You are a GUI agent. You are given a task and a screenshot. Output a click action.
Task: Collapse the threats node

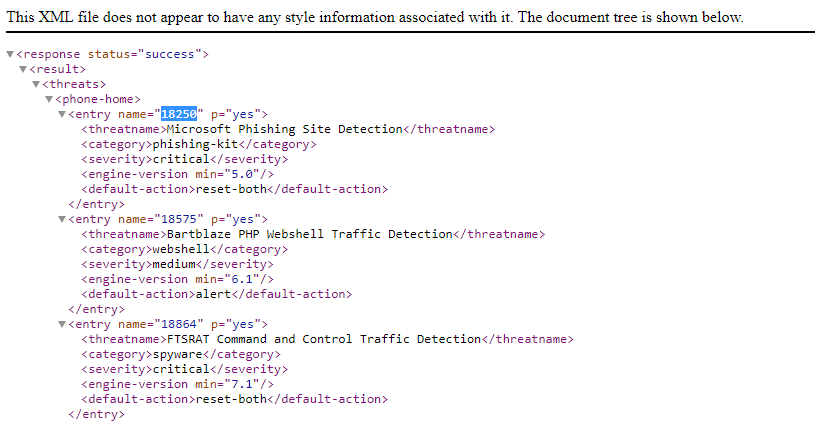pyautogui.click(x=36, y=84)
